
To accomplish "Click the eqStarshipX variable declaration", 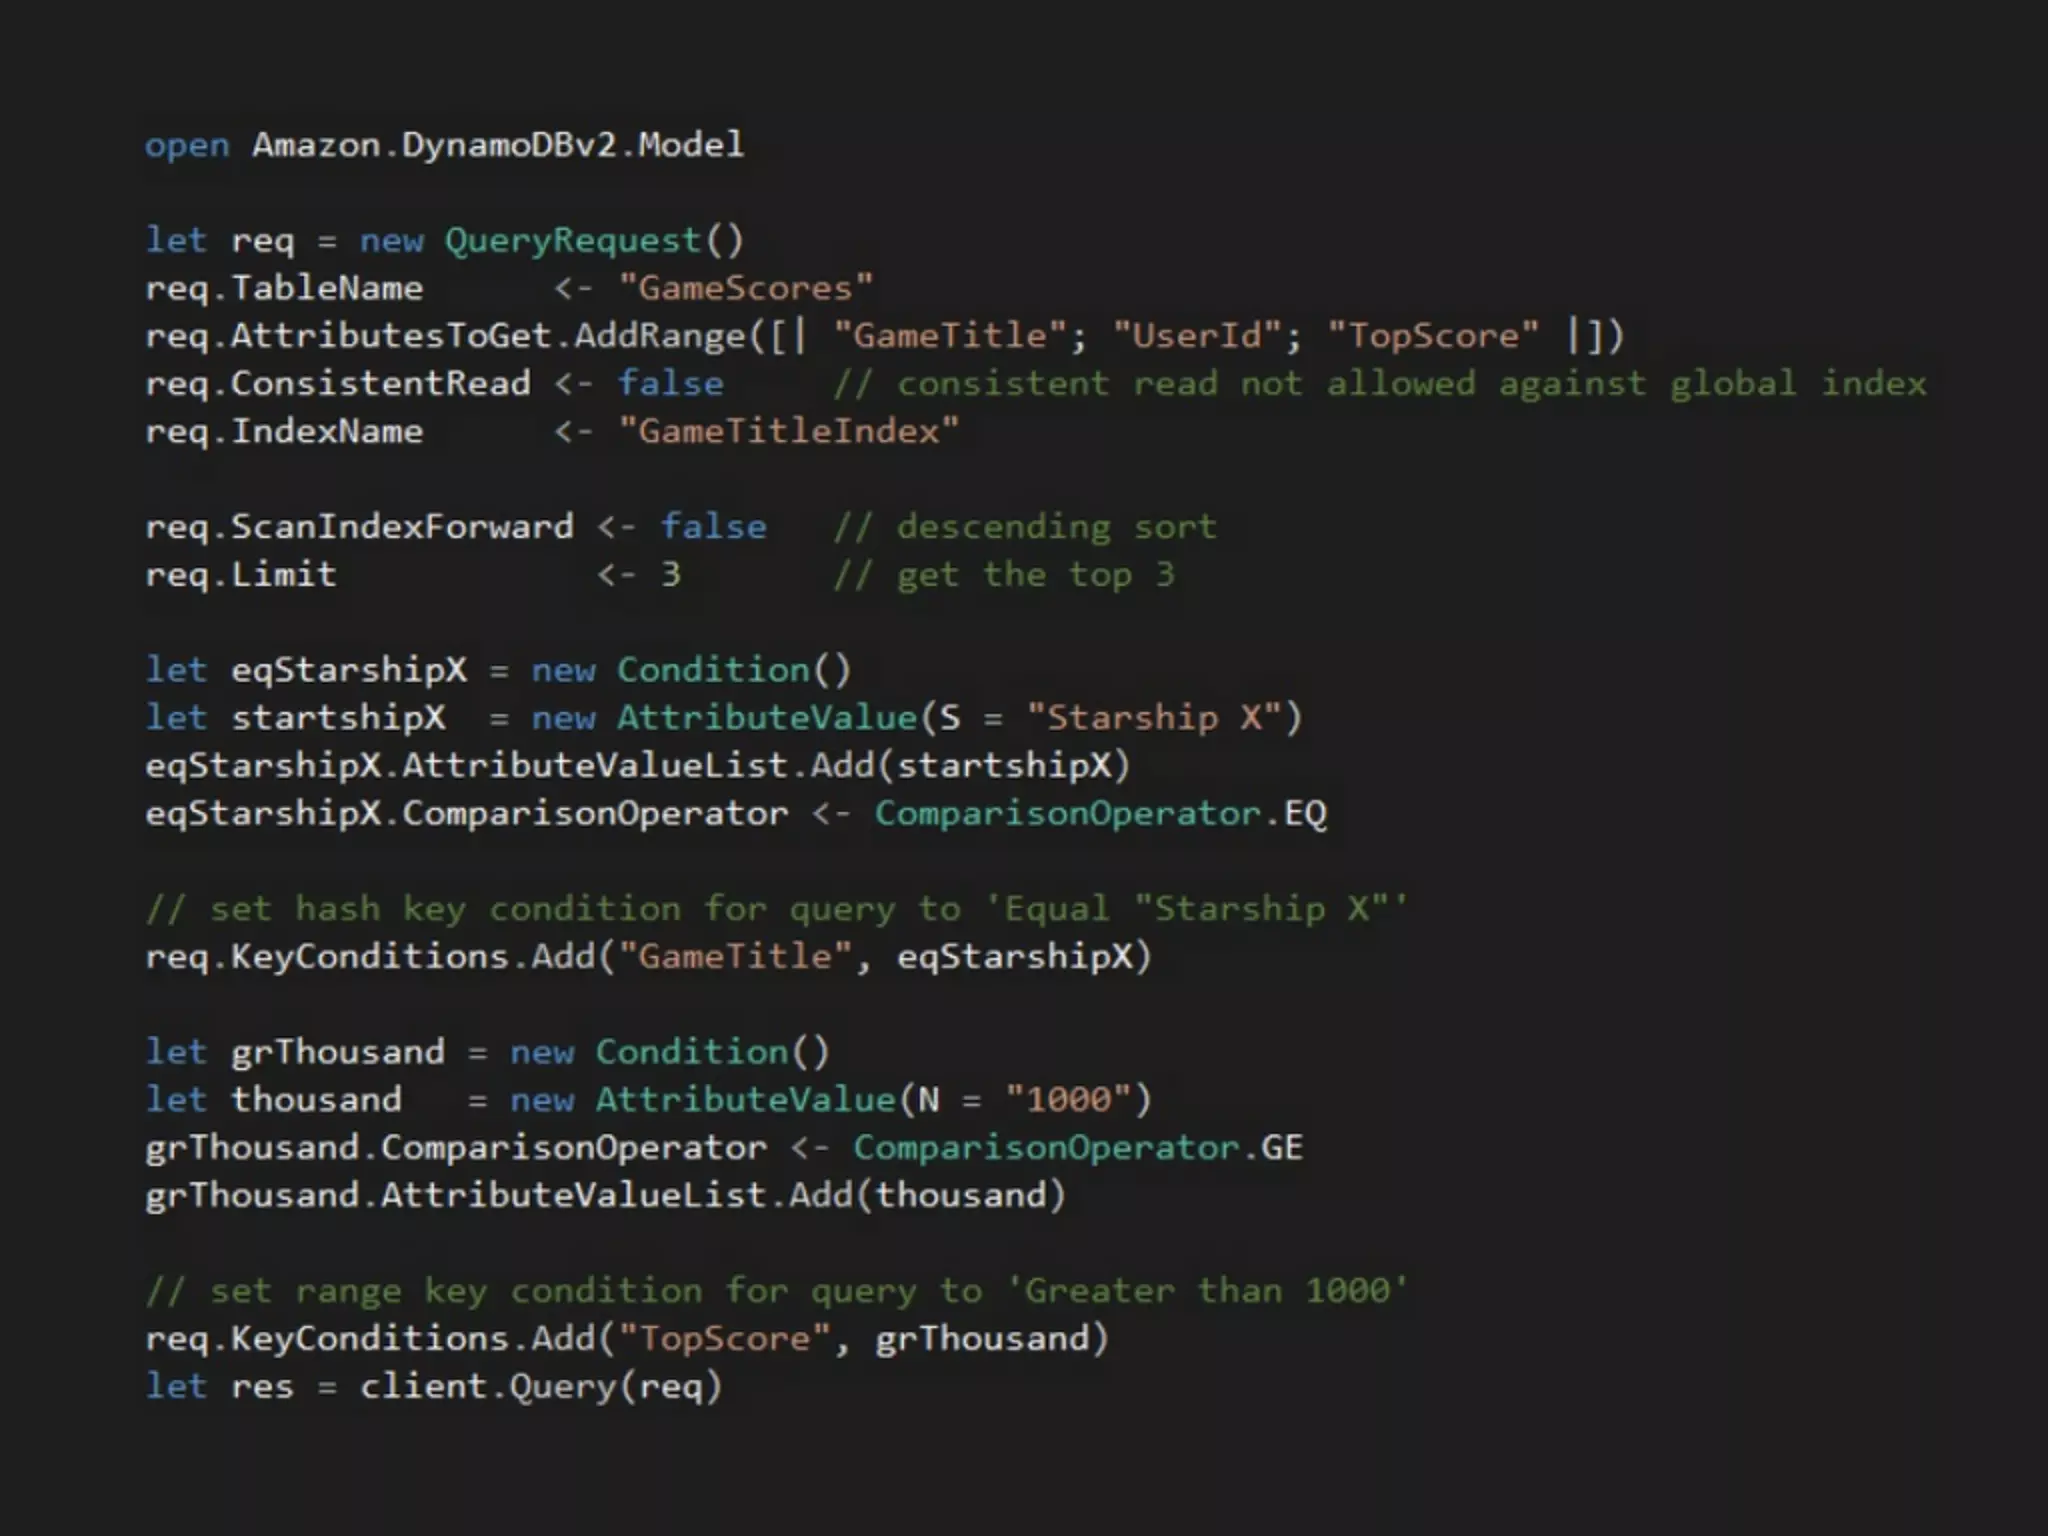I will click(x=349, y=670).
